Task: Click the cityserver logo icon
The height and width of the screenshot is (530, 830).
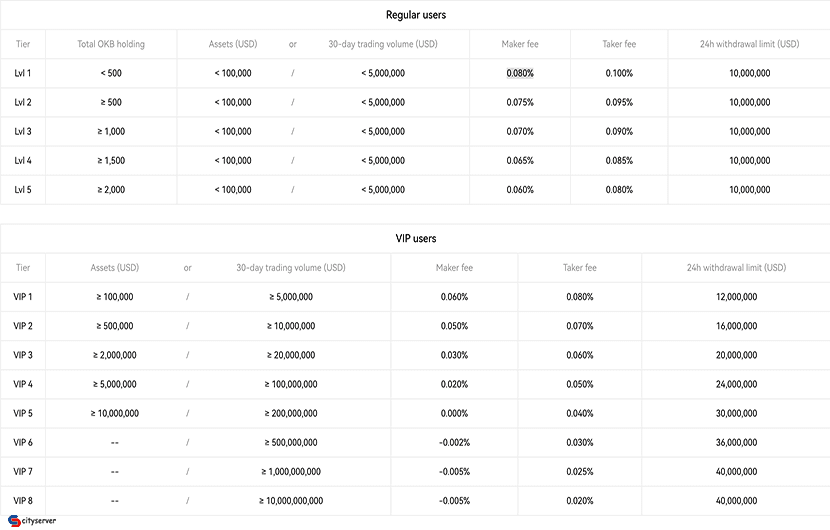Action: click(14, 521)
